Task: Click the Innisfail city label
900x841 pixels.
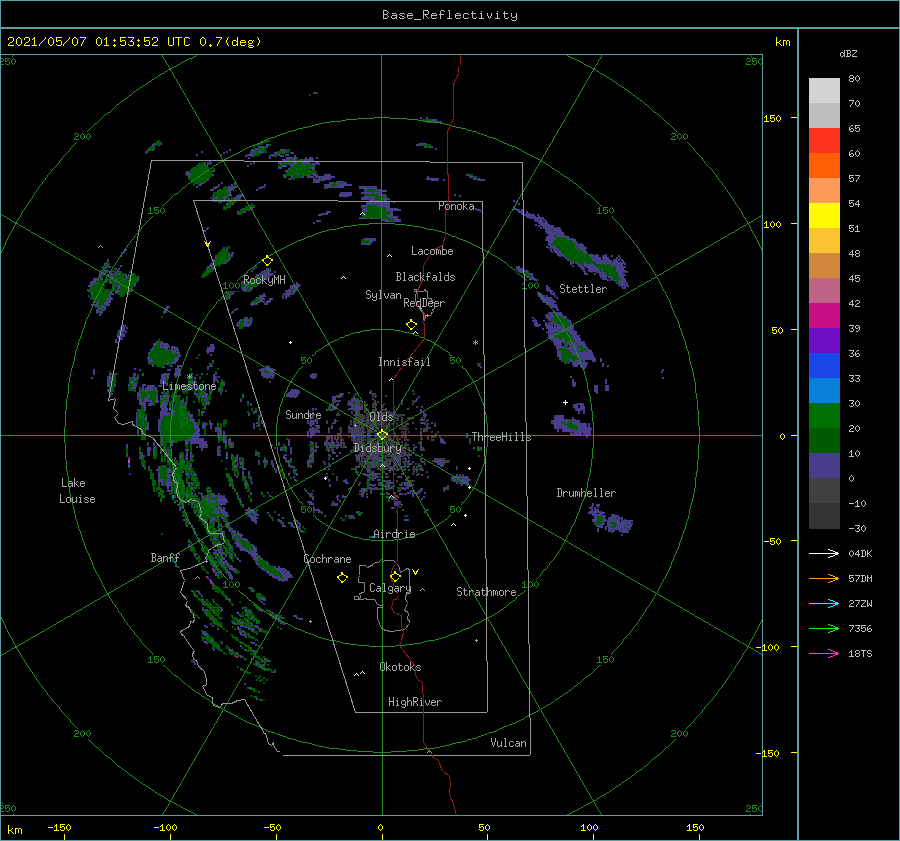Action: coord(404,362)
